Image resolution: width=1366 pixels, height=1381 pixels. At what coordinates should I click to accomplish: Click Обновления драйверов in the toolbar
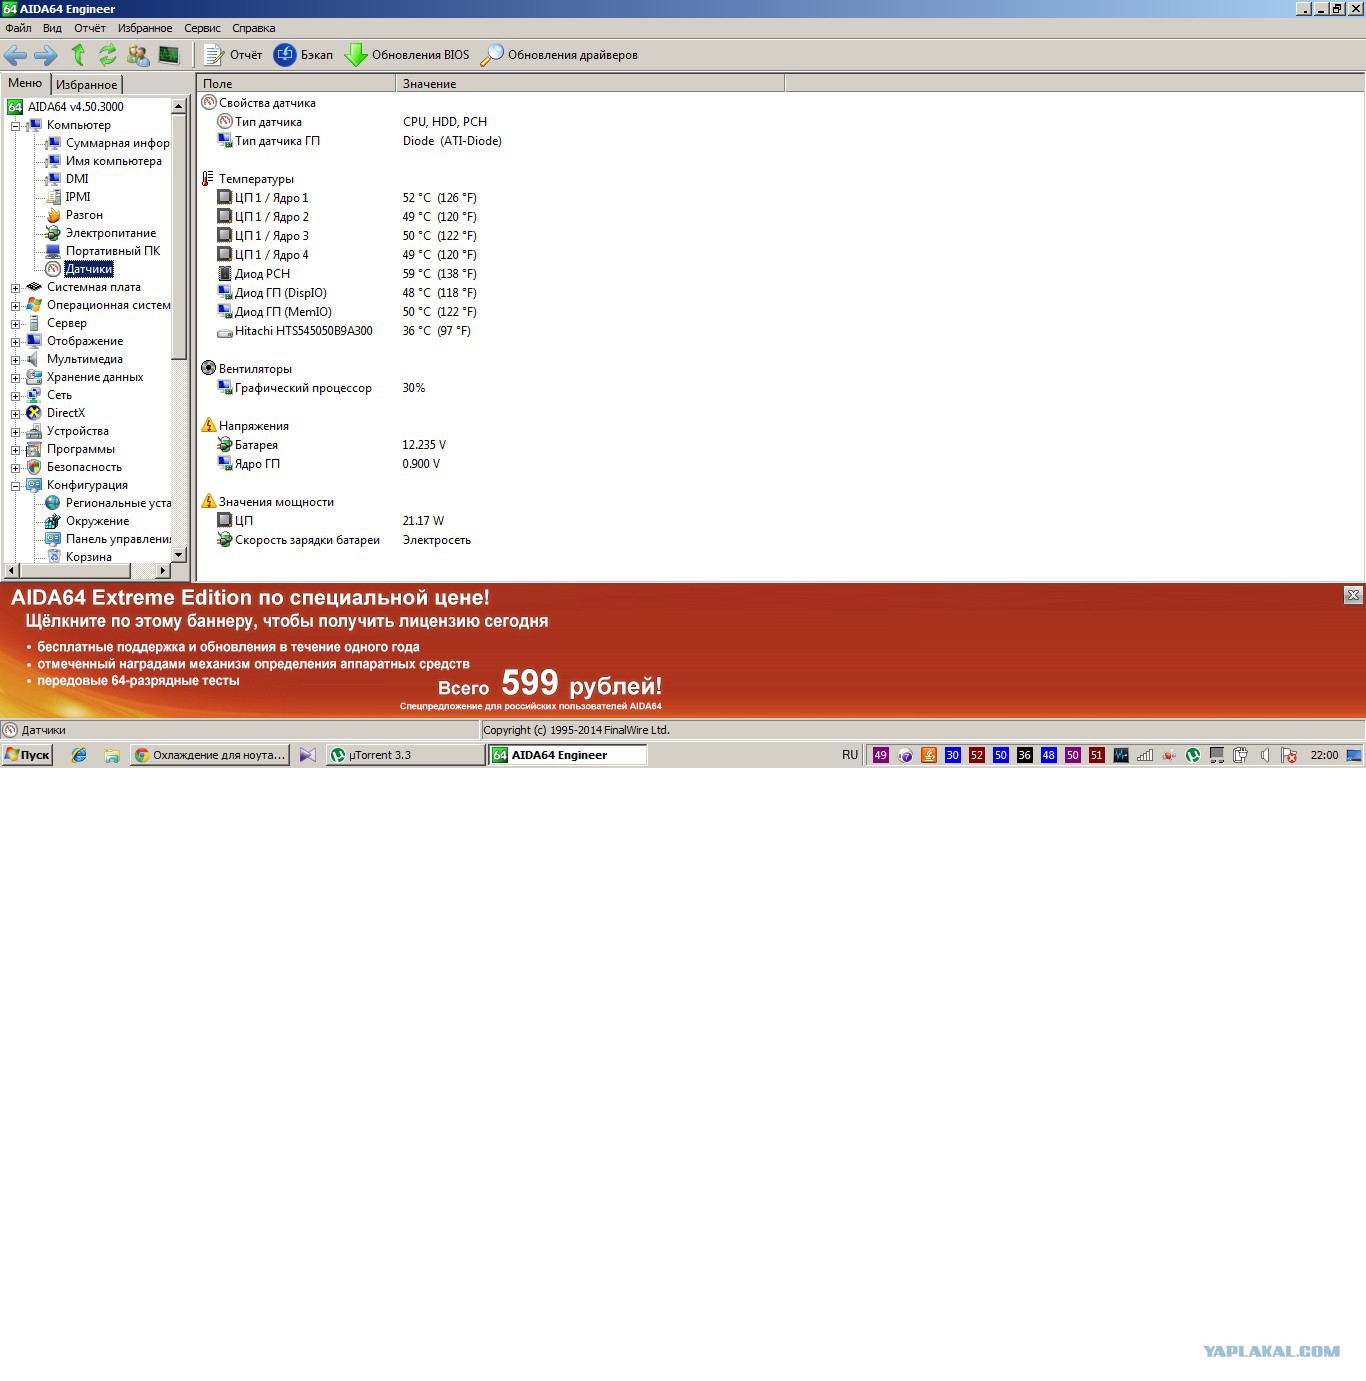(559, 55)
